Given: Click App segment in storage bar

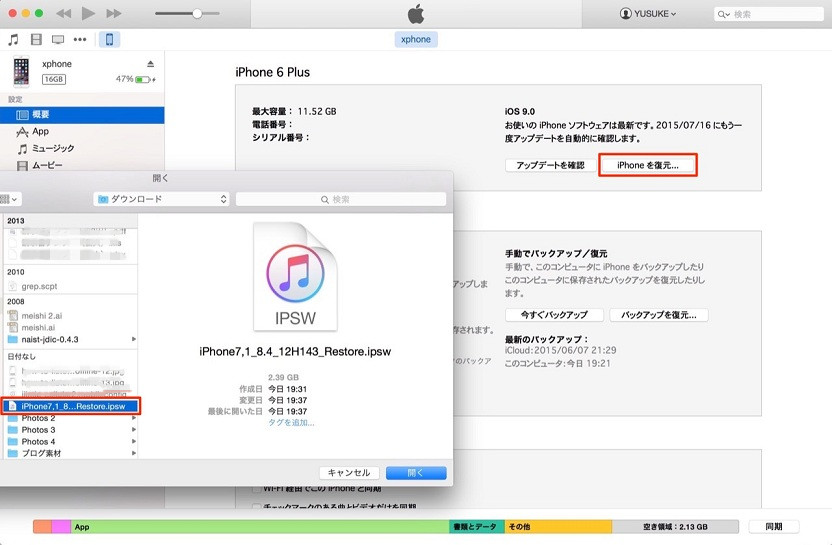Looking at the screenshot, I should point(260,526).
